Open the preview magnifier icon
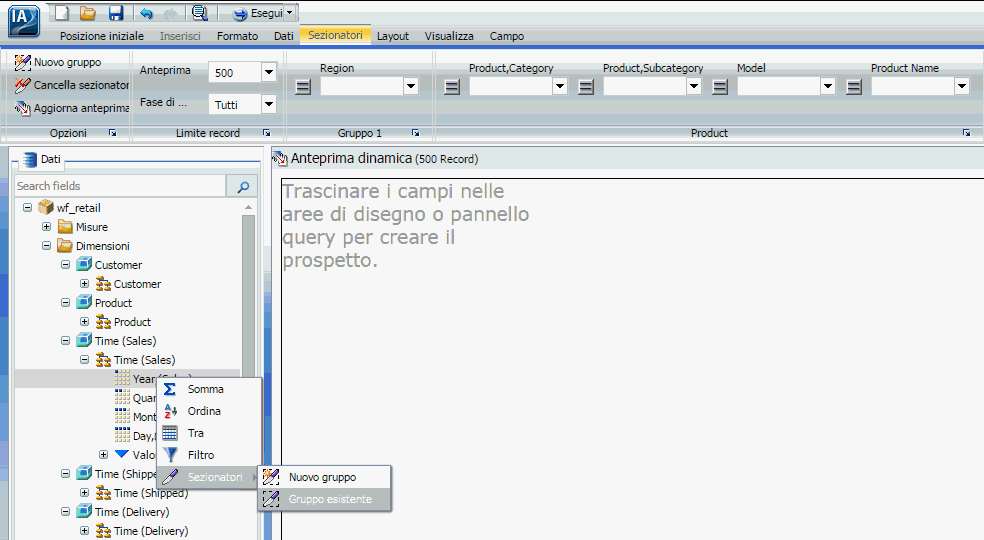Screen dimensions: 984x540 point(200,13)
